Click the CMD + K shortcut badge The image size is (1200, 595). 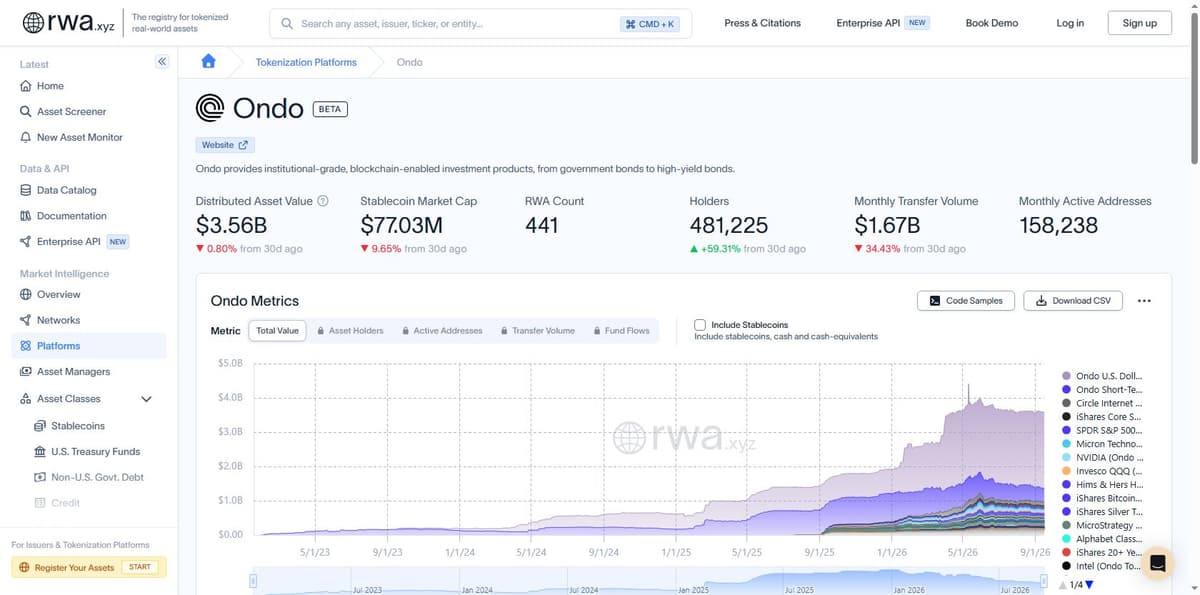651,24
